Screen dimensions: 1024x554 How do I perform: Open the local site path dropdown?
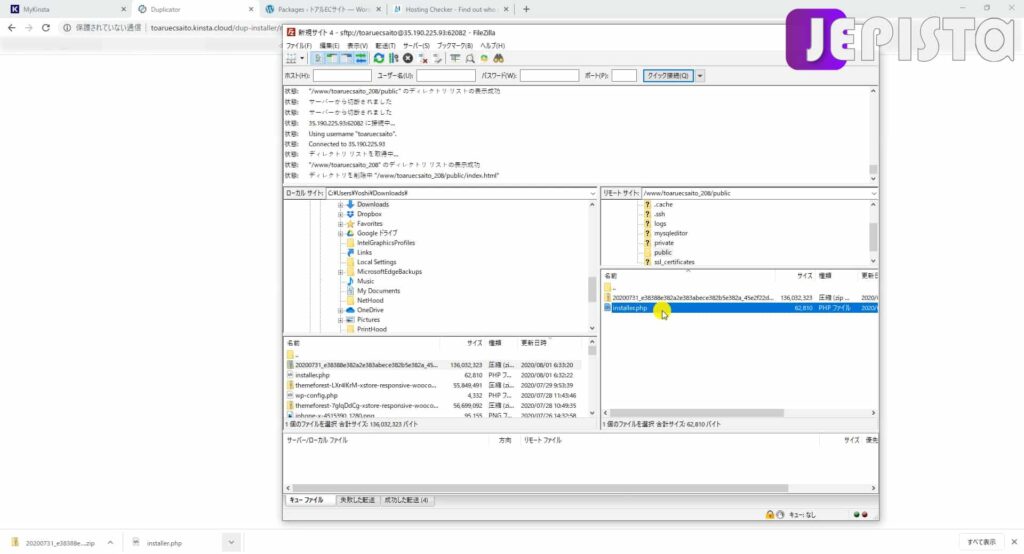coord(592,193)
